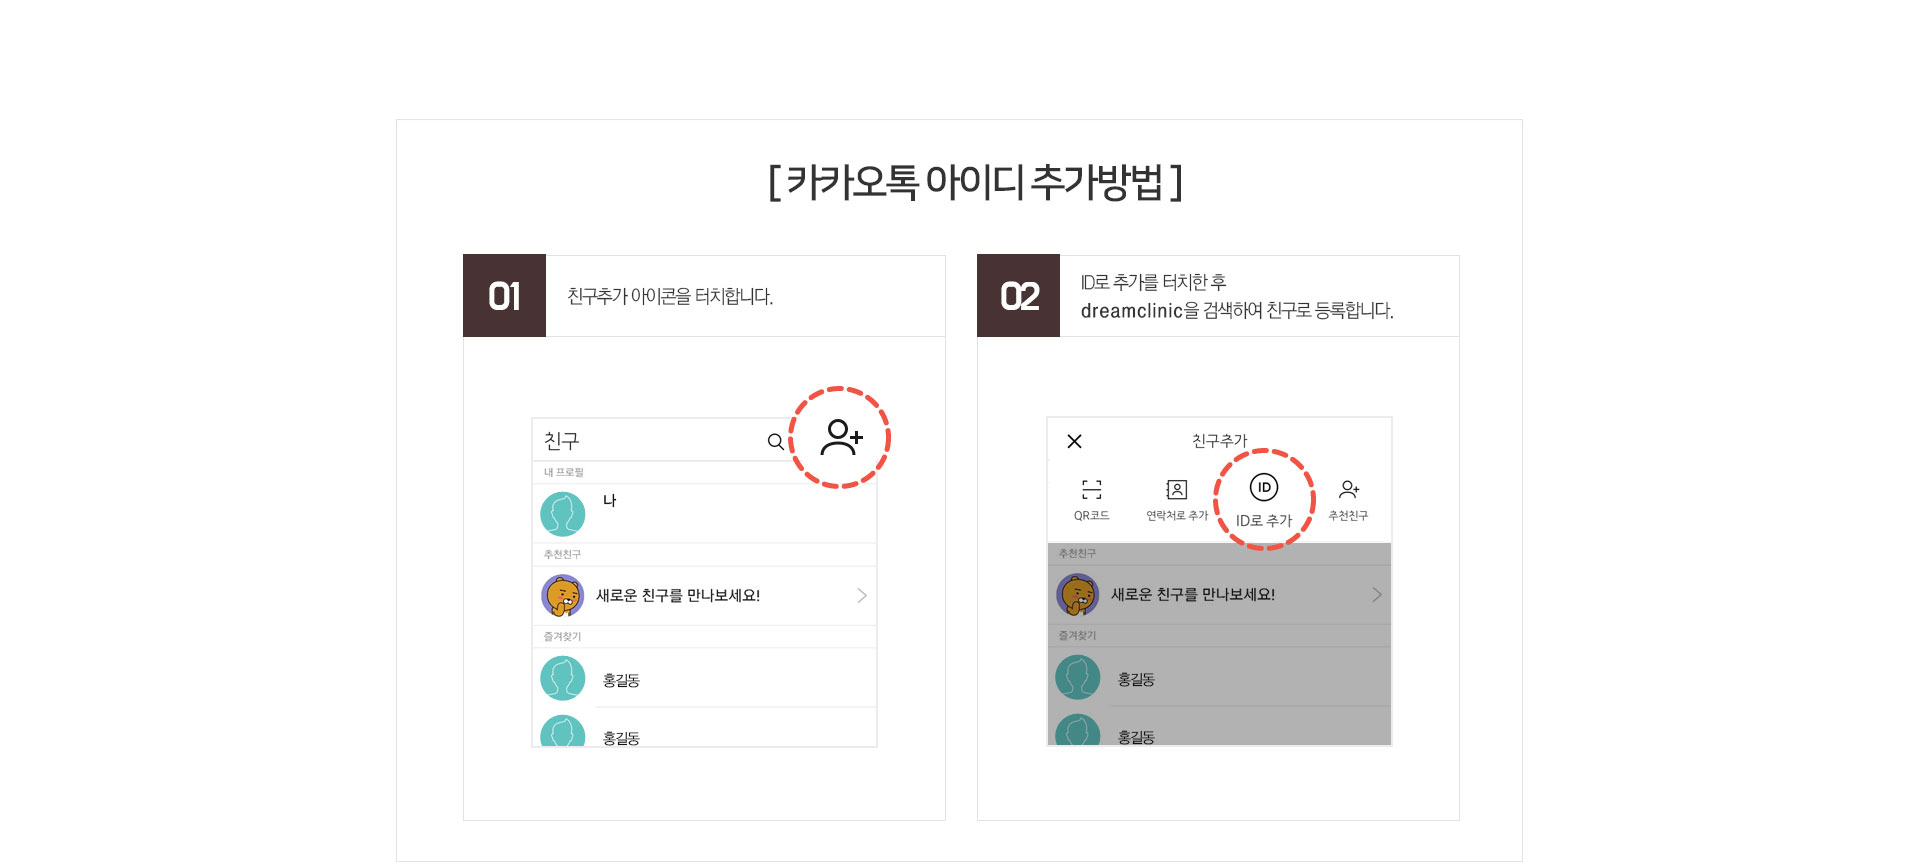Screen dimensions: 1920x862
Task: Close the 친구추가 panel with the X
Action: tap(1075, 441)
